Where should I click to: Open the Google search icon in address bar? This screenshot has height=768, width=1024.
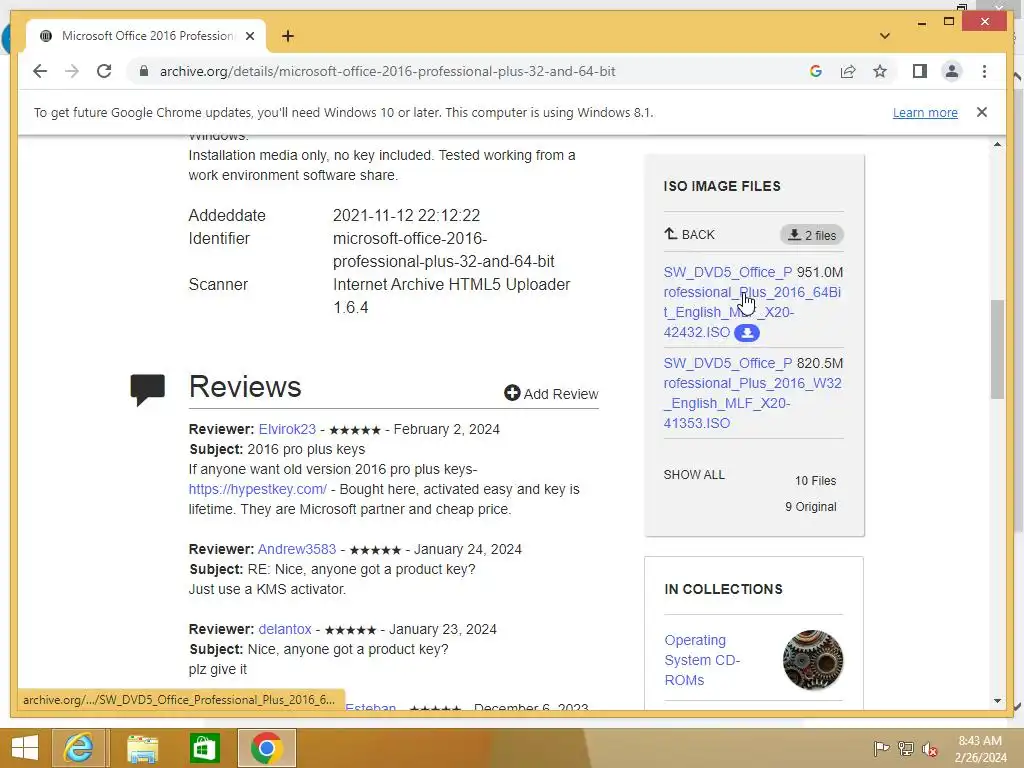tap(816, 71)
